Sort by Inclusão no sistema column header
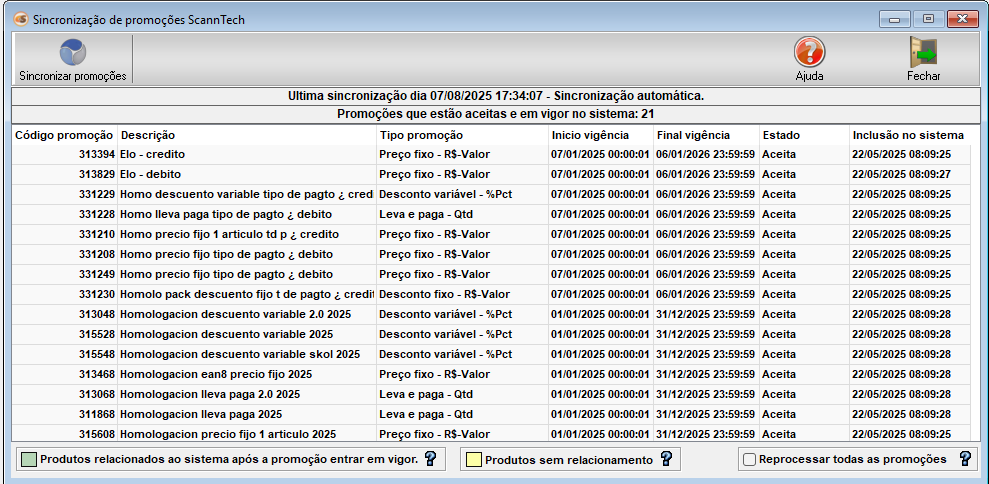 tap(908, 135)
